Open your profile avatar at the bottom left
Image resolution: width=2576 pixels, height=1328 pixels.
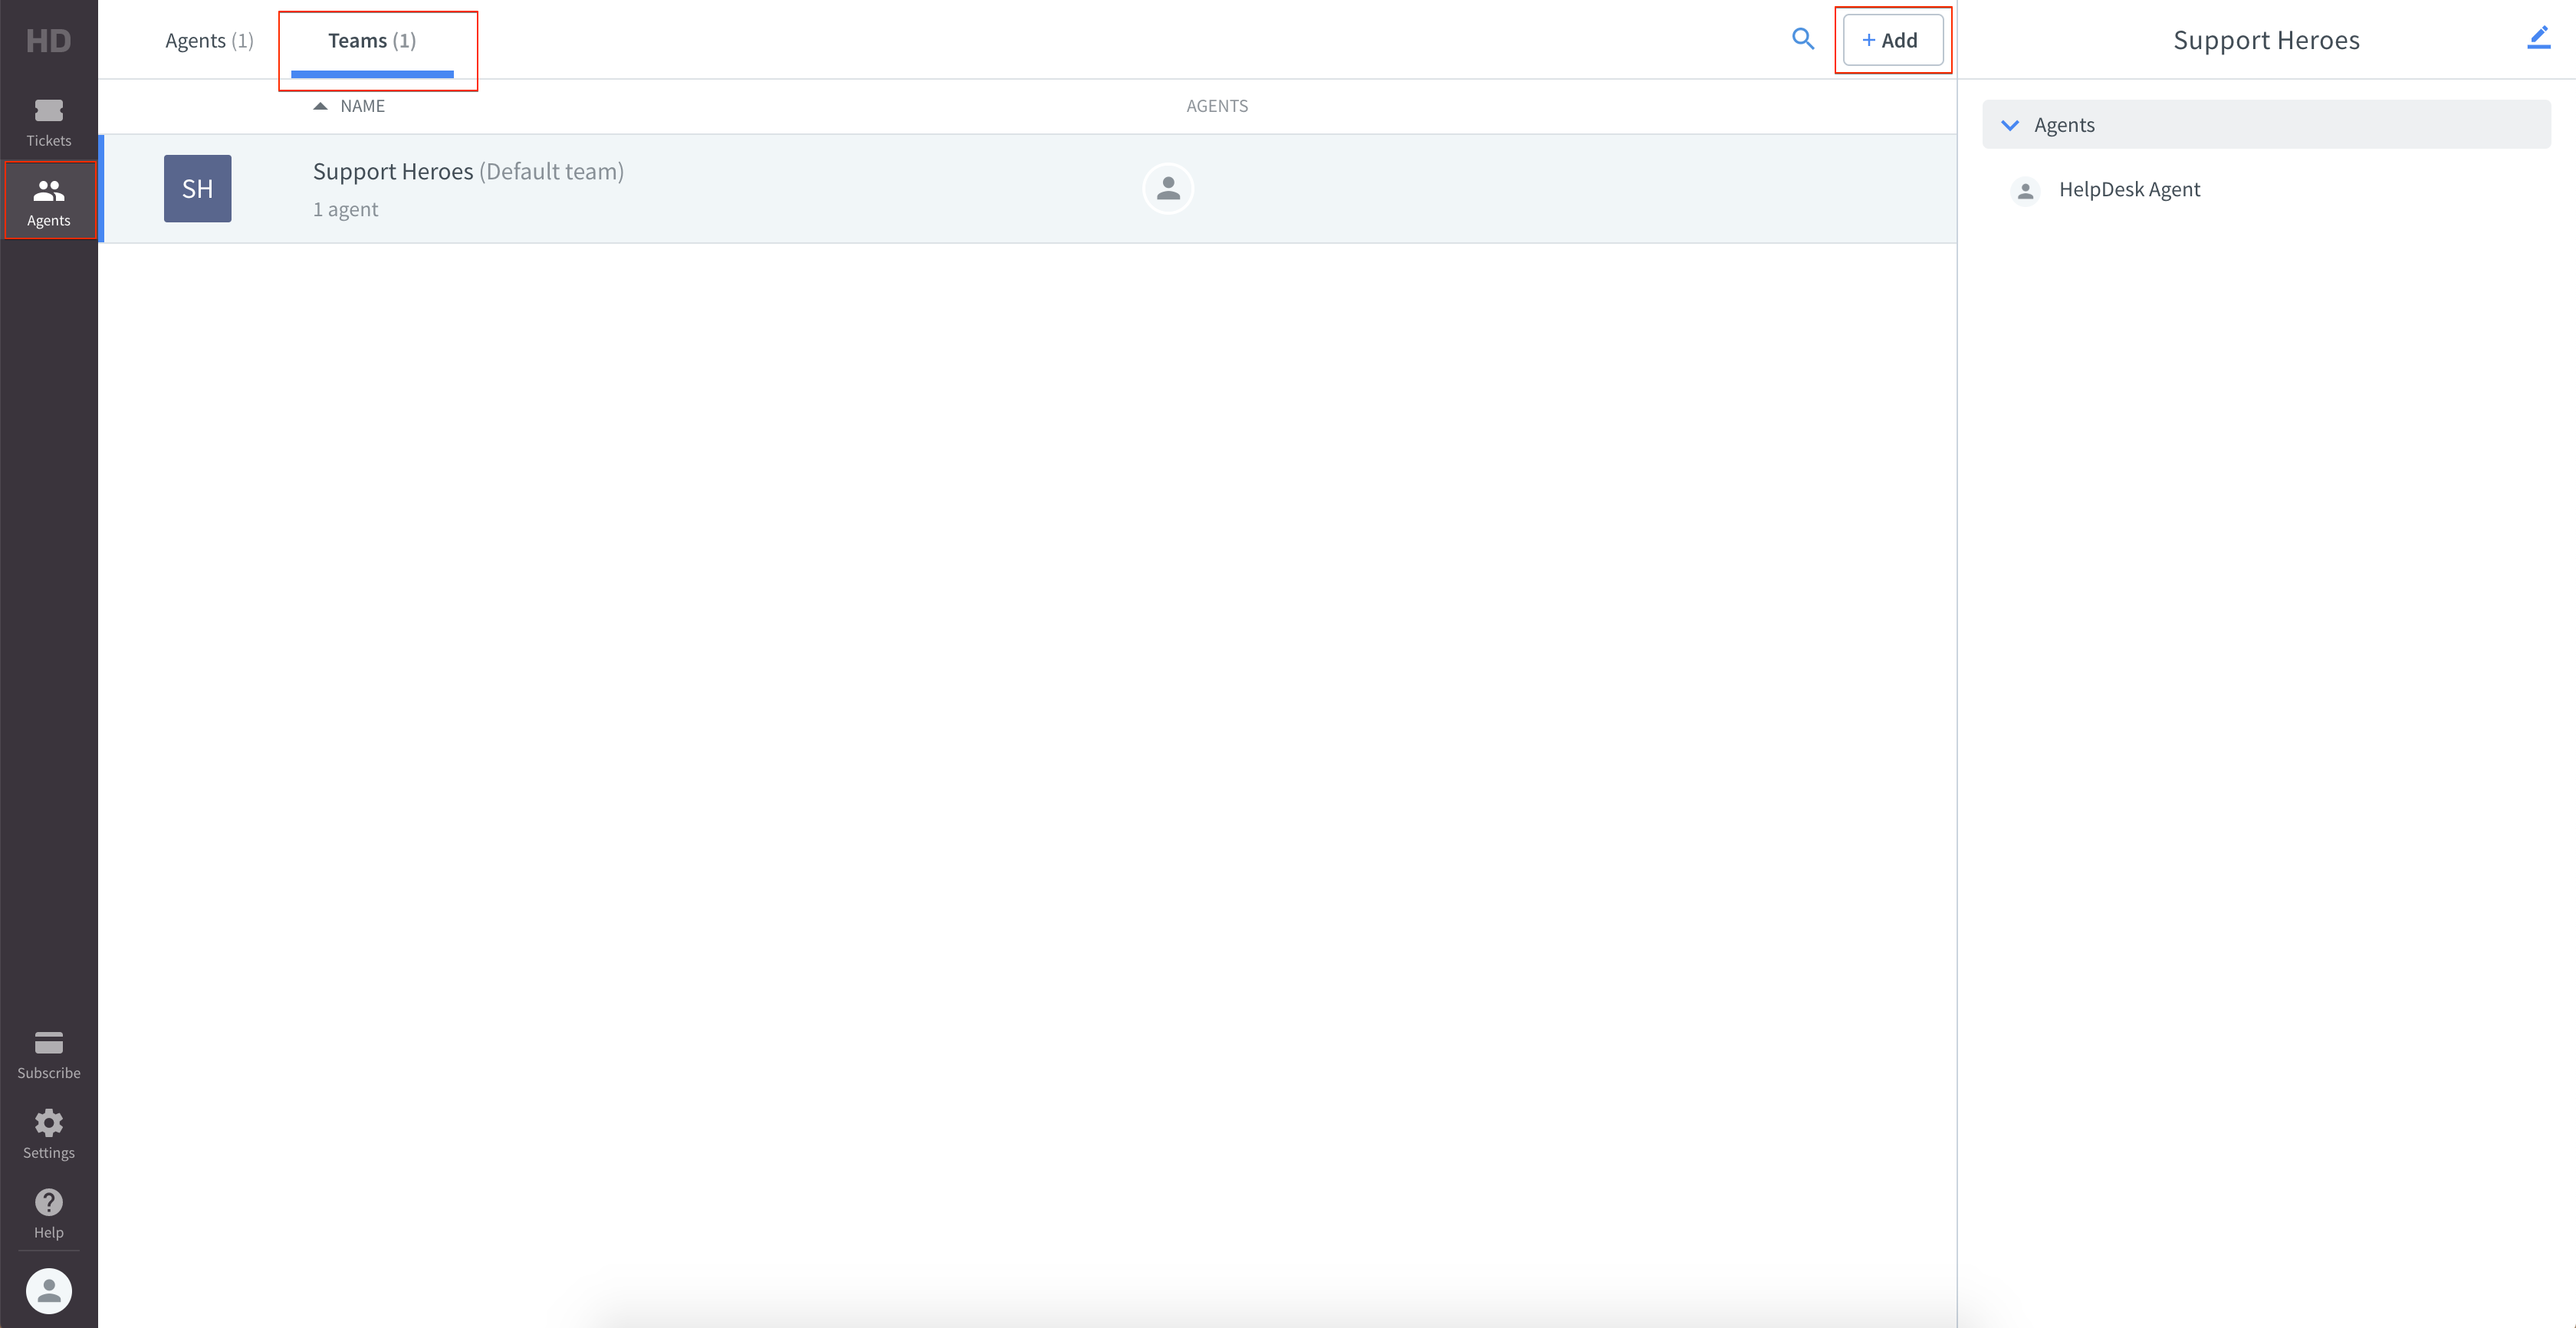click(x=48, y=1291)
